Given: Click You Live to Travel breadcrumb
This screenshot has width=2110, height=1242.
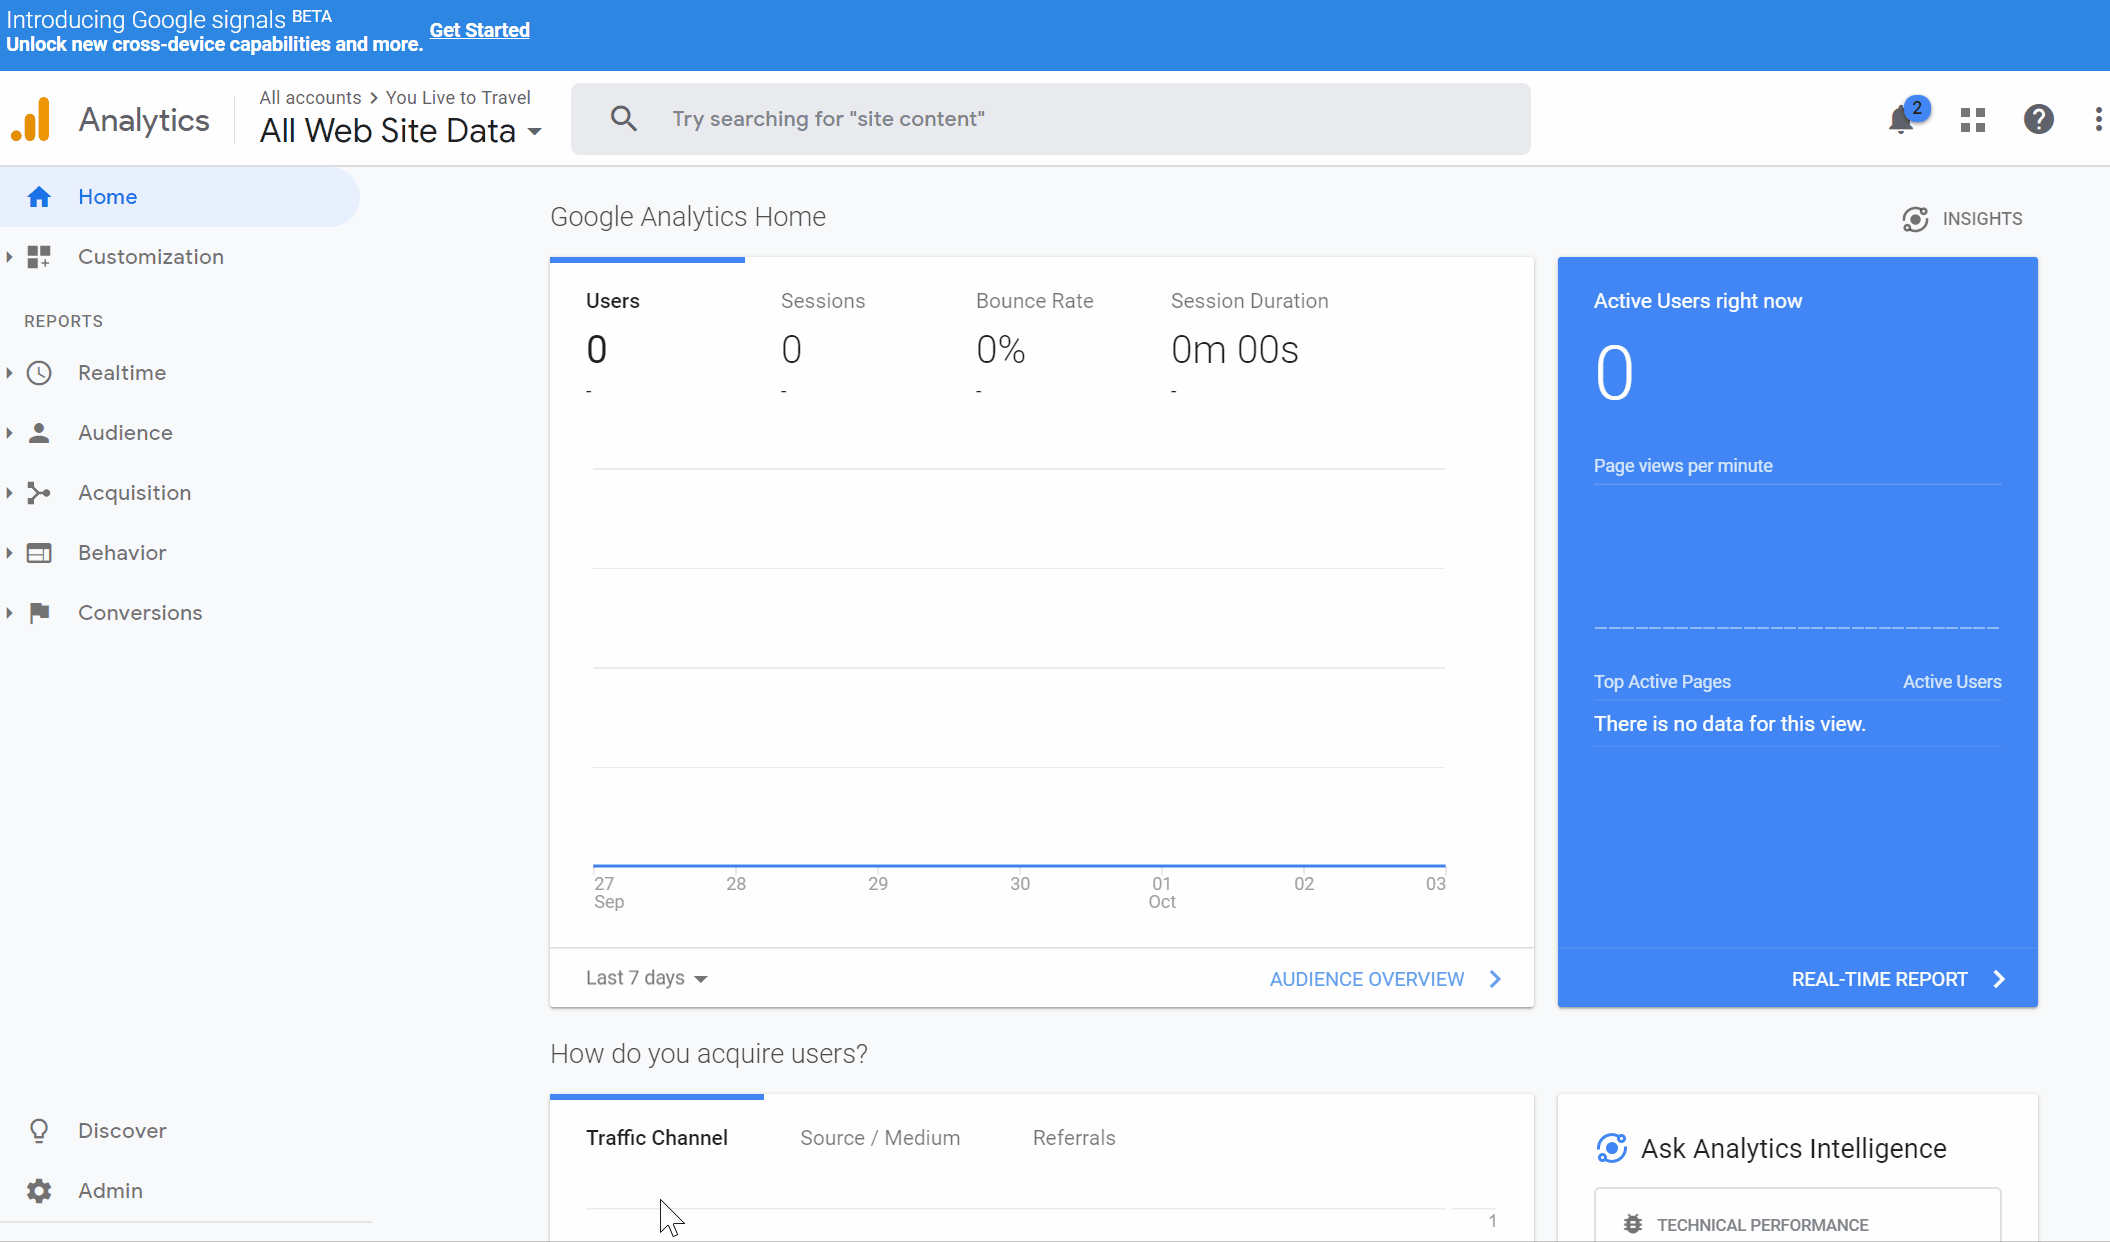Looking at the screenshot, I should tap(458, 97).
